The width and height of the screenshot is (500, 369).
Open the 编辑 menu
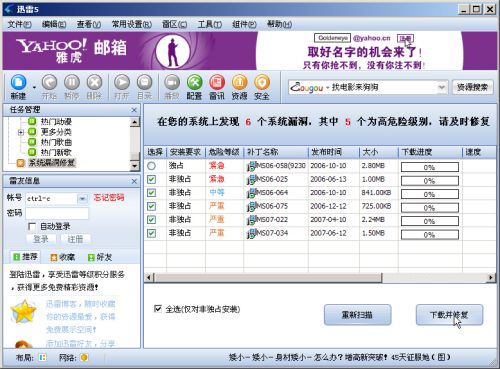[x=54, y=24]
